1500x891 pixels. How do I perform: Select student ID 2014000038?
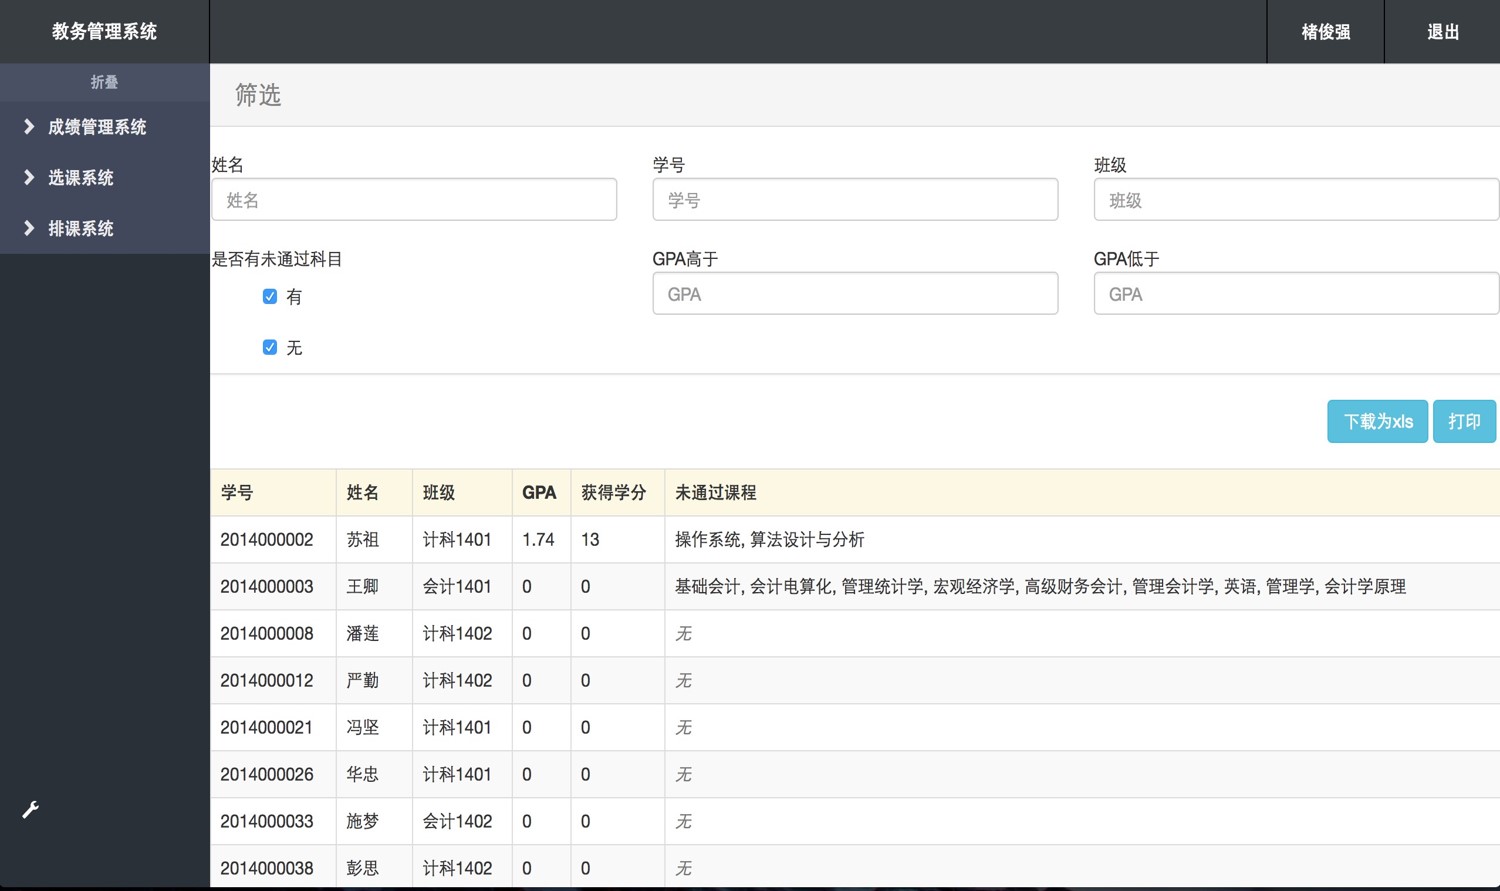(x=267, y=868)
